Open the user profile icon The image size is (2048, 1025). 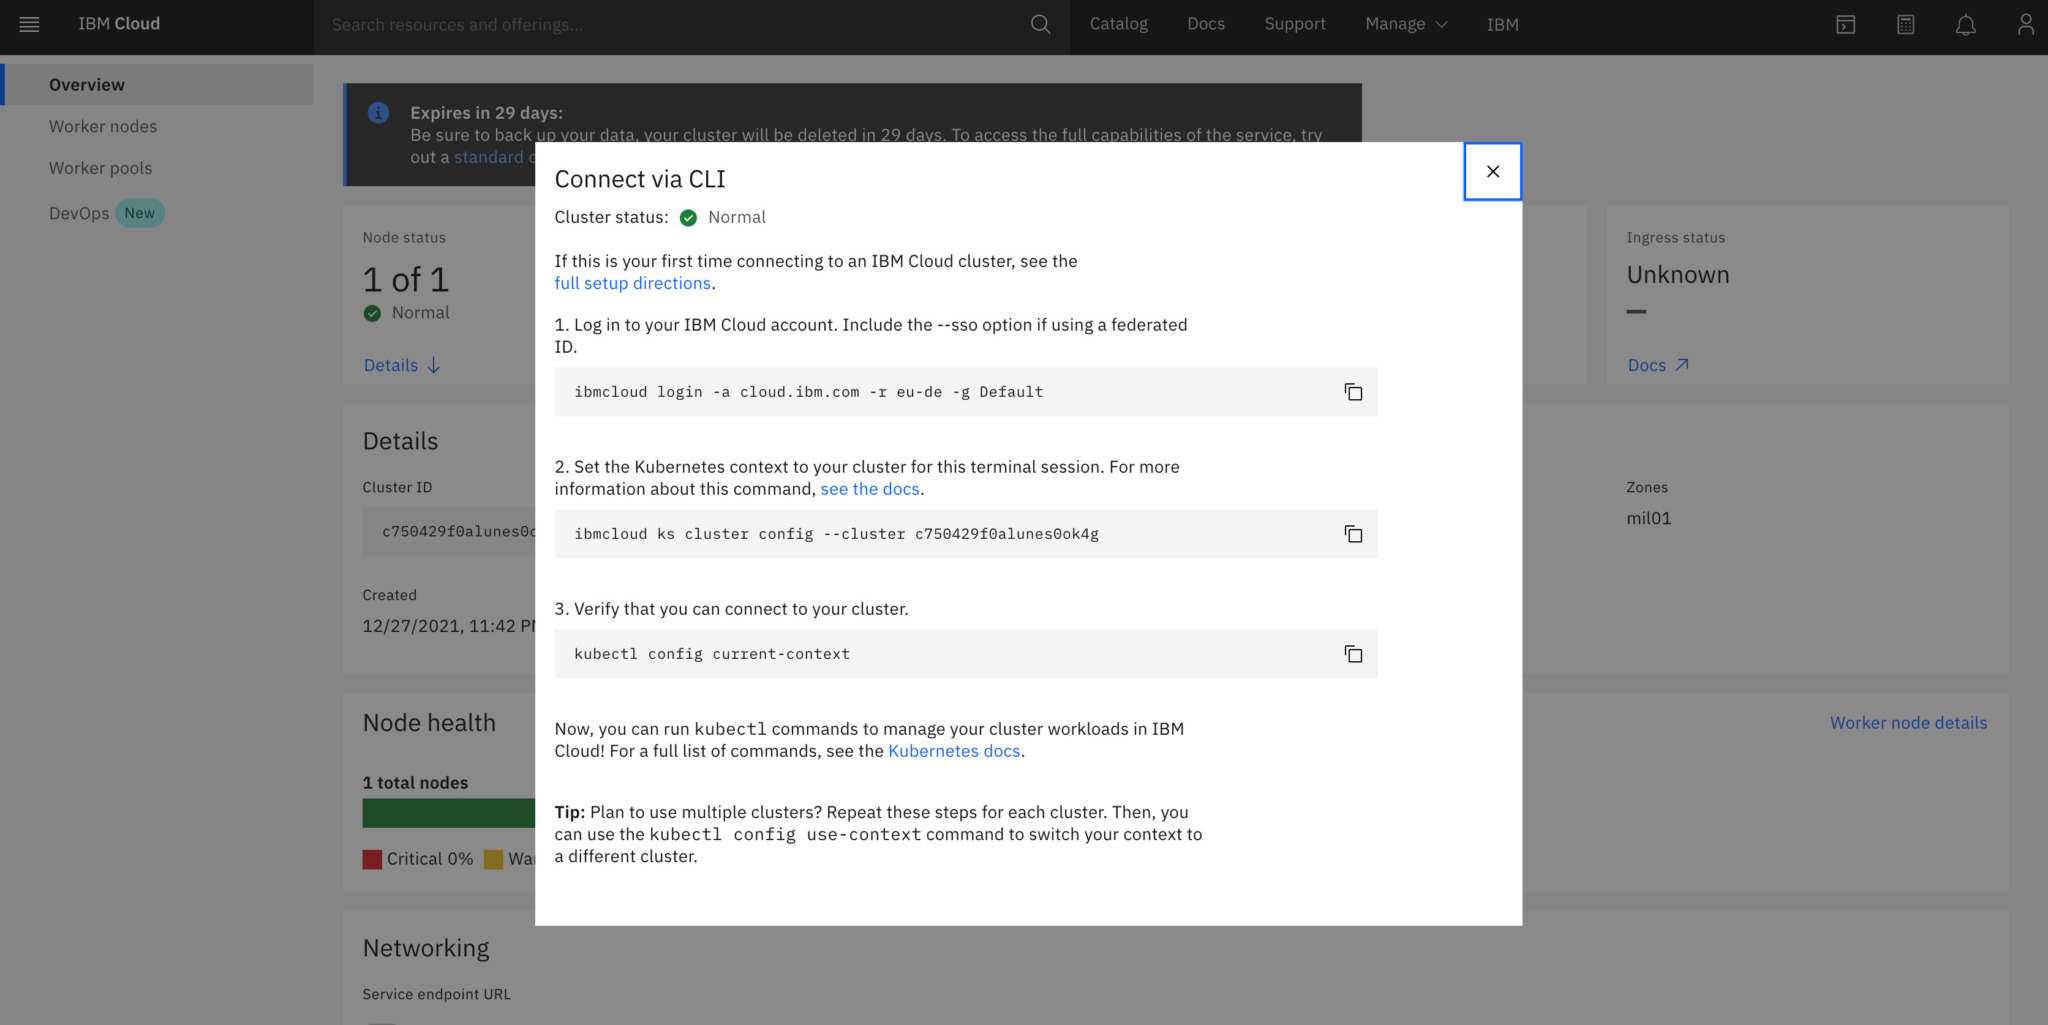(2025, 24)
